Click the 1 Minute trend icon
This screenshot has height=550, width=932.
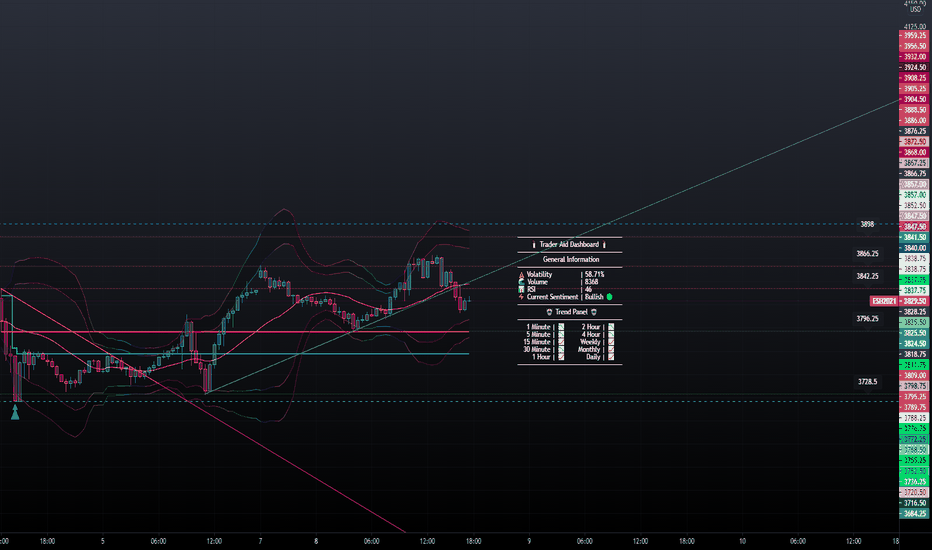pos(561,327)
